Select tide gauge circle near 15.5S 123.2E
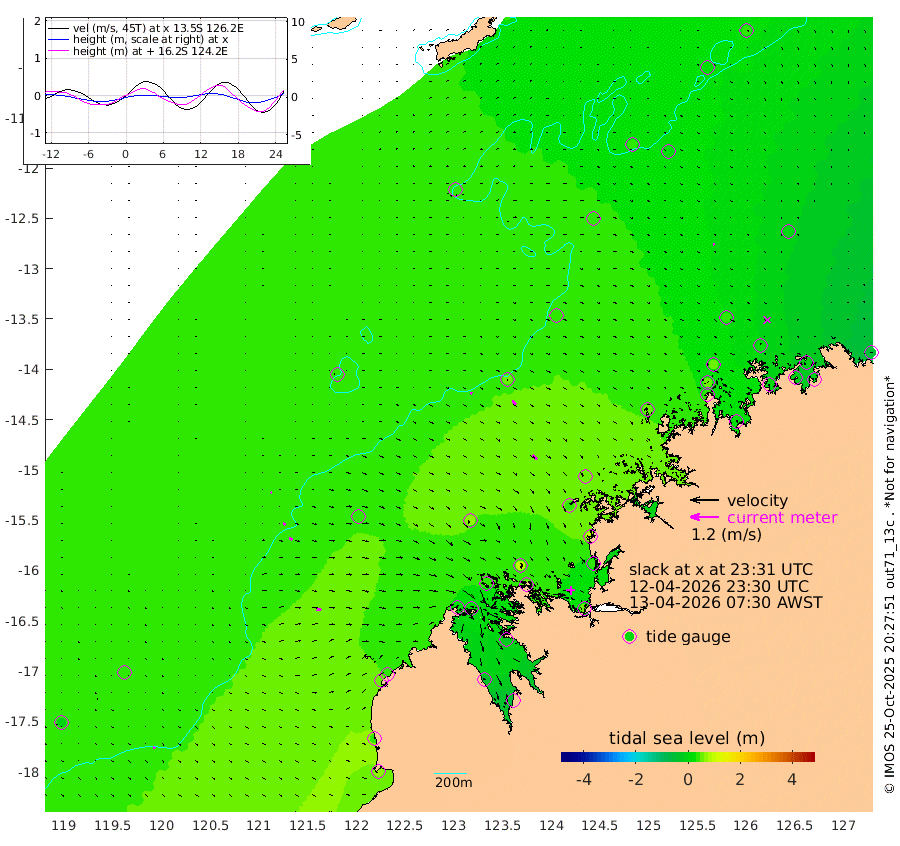Screen dimensions: 900x846 470,521
